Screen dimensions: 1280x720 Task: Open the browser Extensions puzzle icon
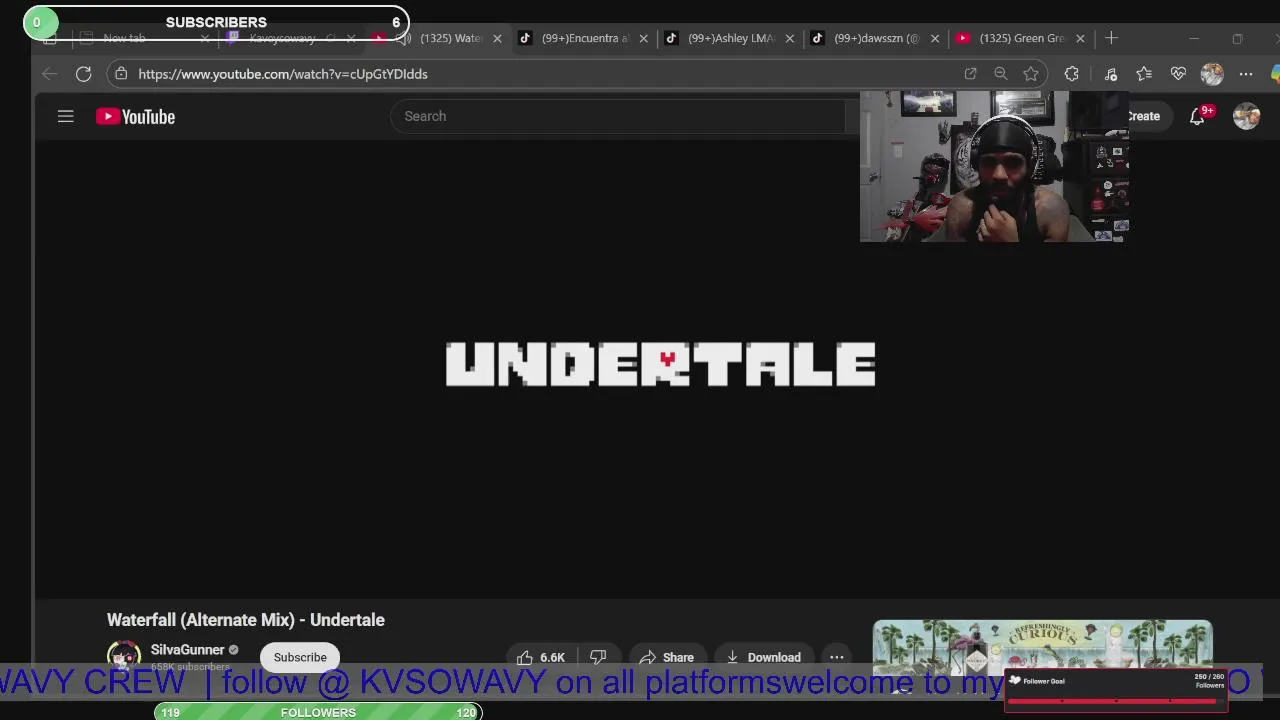(x=1072, y=74)
